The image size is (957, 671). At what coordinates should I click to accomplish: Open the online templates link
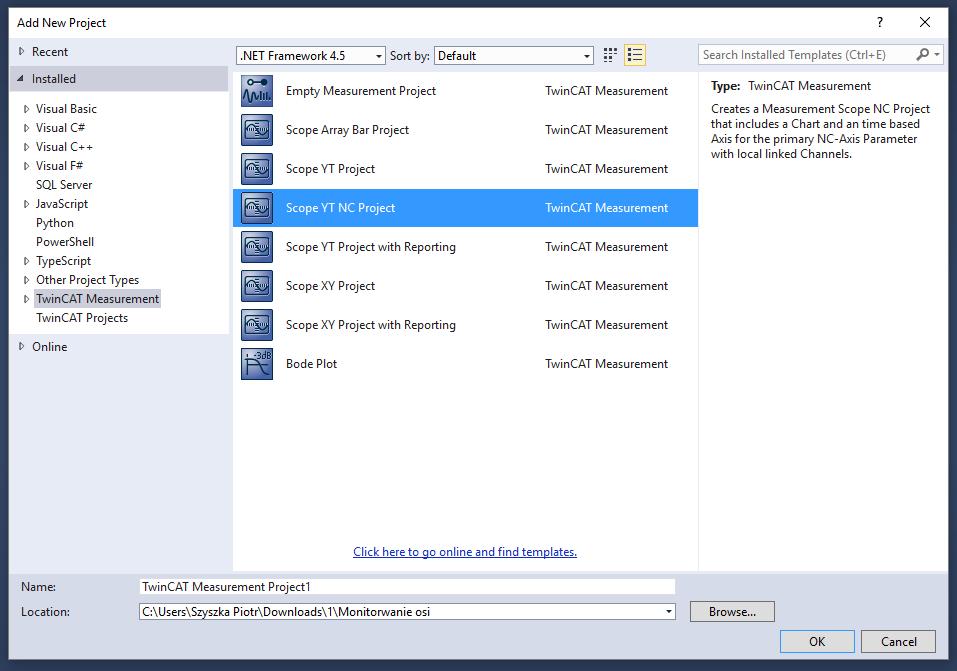[x=465, y=552]
